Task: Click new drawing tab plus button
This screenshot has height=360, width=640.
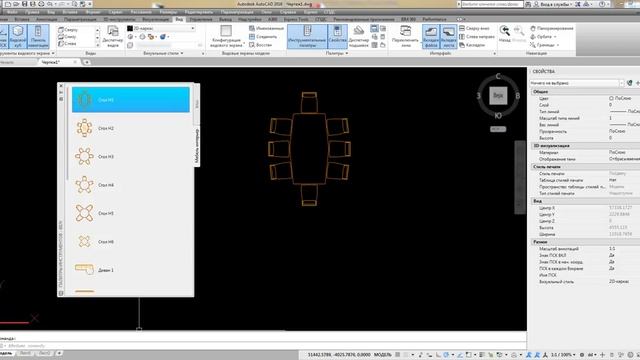Action: pyautogui.click(x=87, y=62)
